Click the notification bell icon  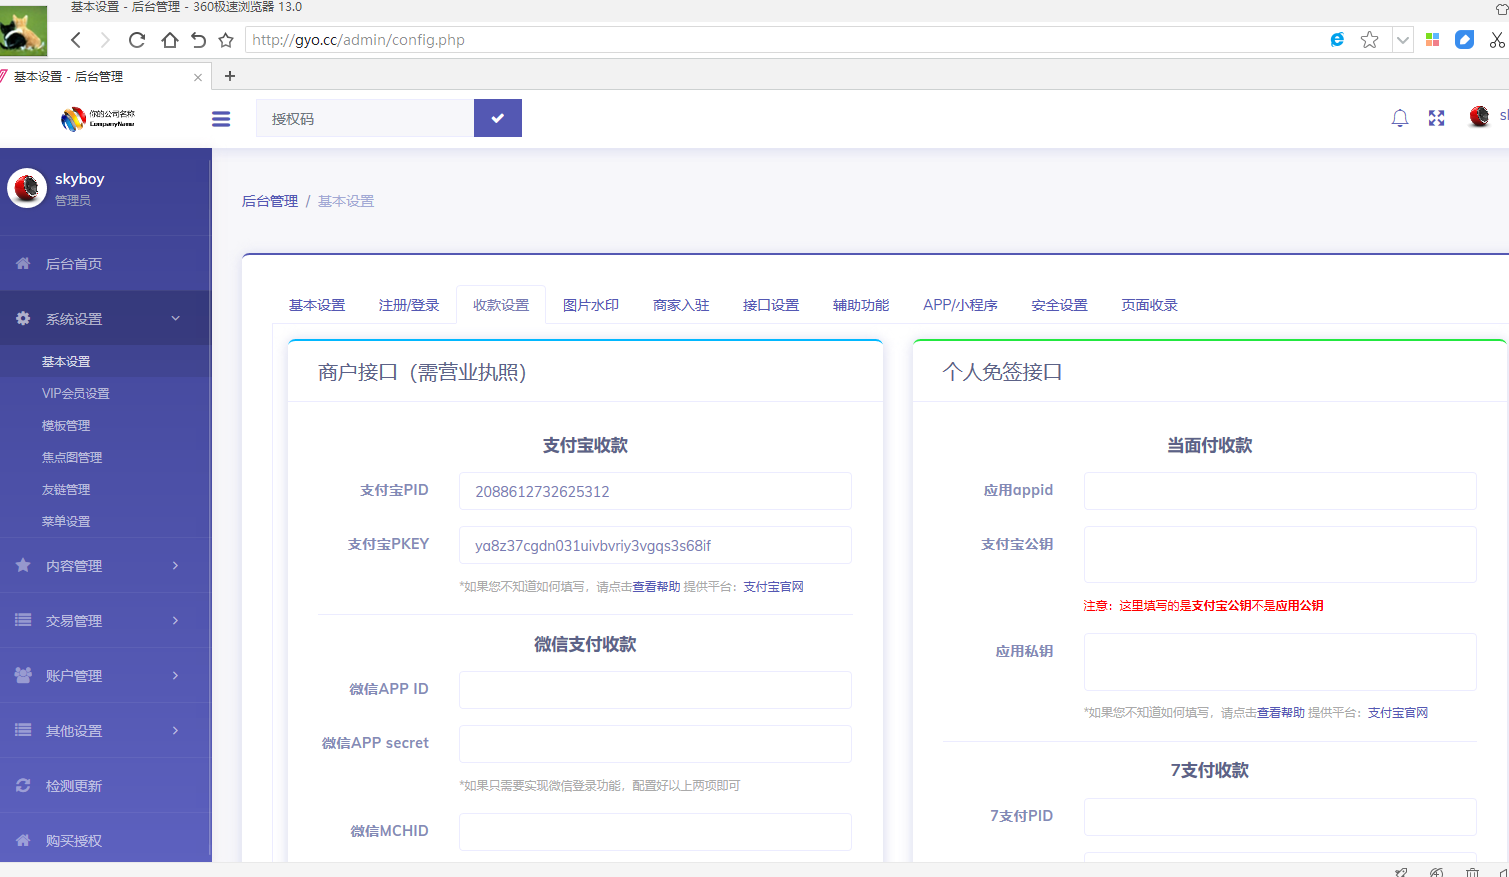1399,118
